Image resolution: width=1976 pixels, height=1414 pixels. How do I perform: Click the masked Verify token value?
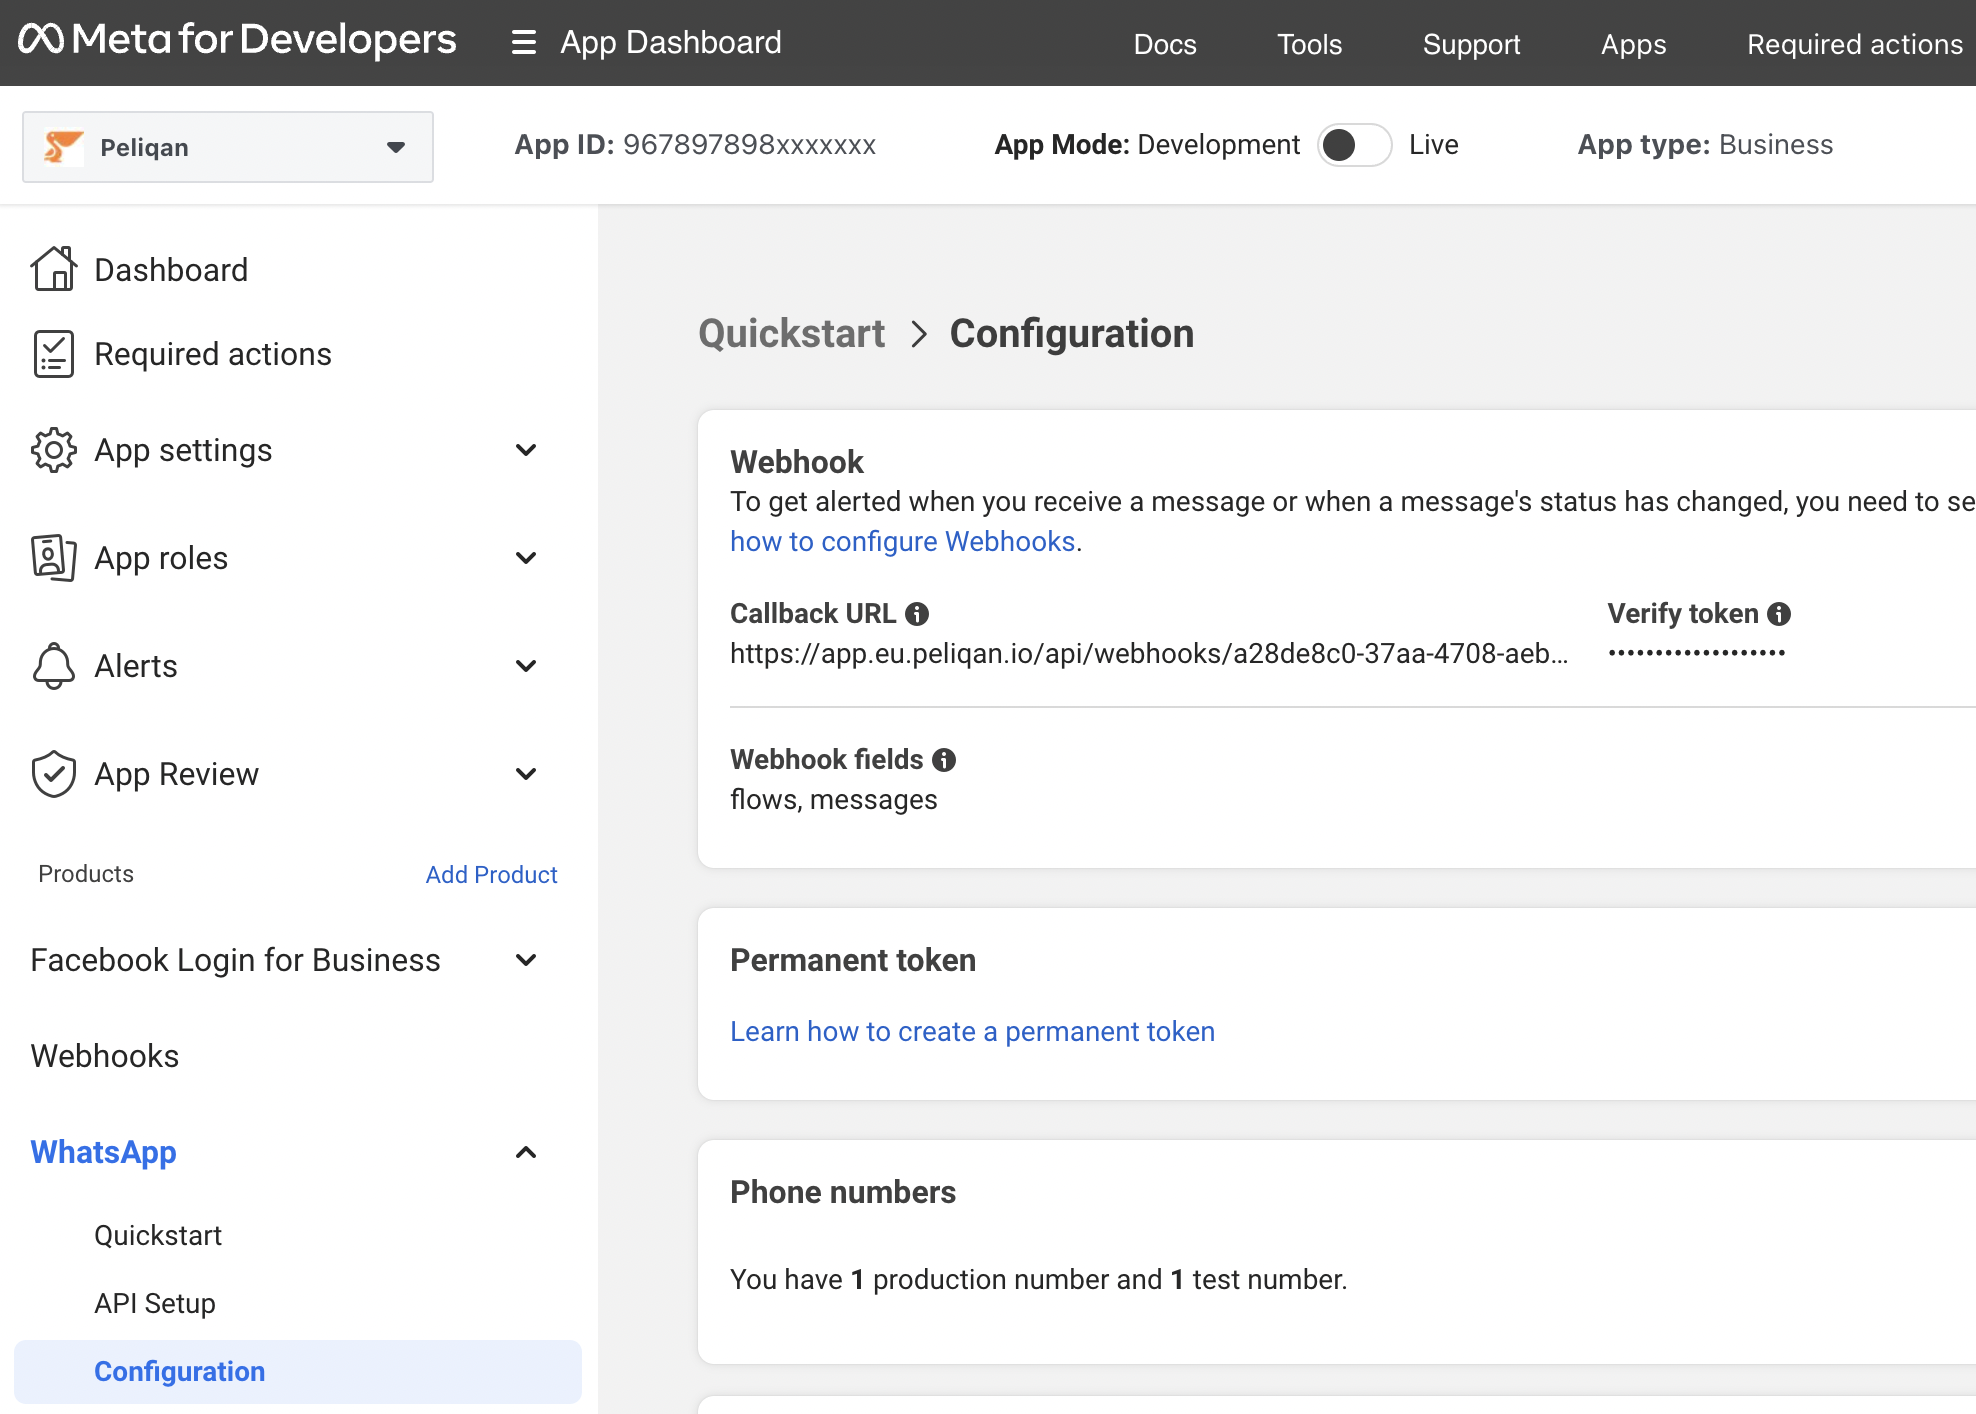coord(1697,653)
